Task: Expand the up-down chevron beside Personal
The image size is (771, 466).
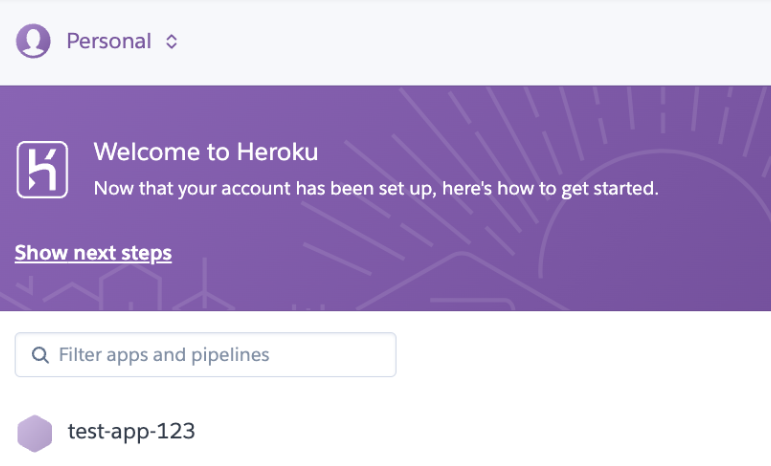Action: click(172, 42)
